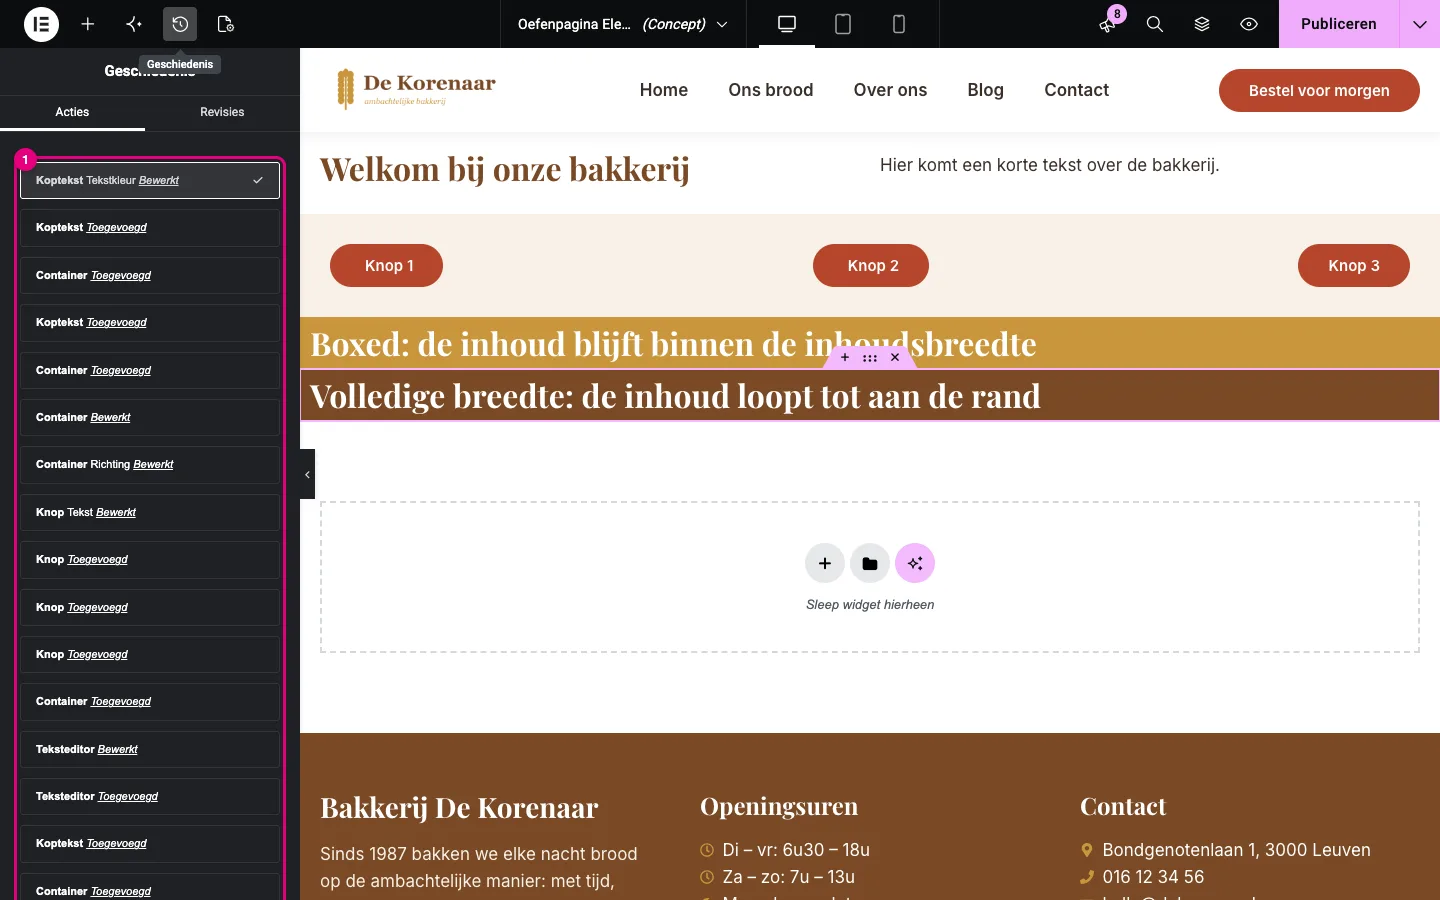Switch to the Acties tab
Image resolution: width=1440 pixels, height=900 pixels.
72,112
